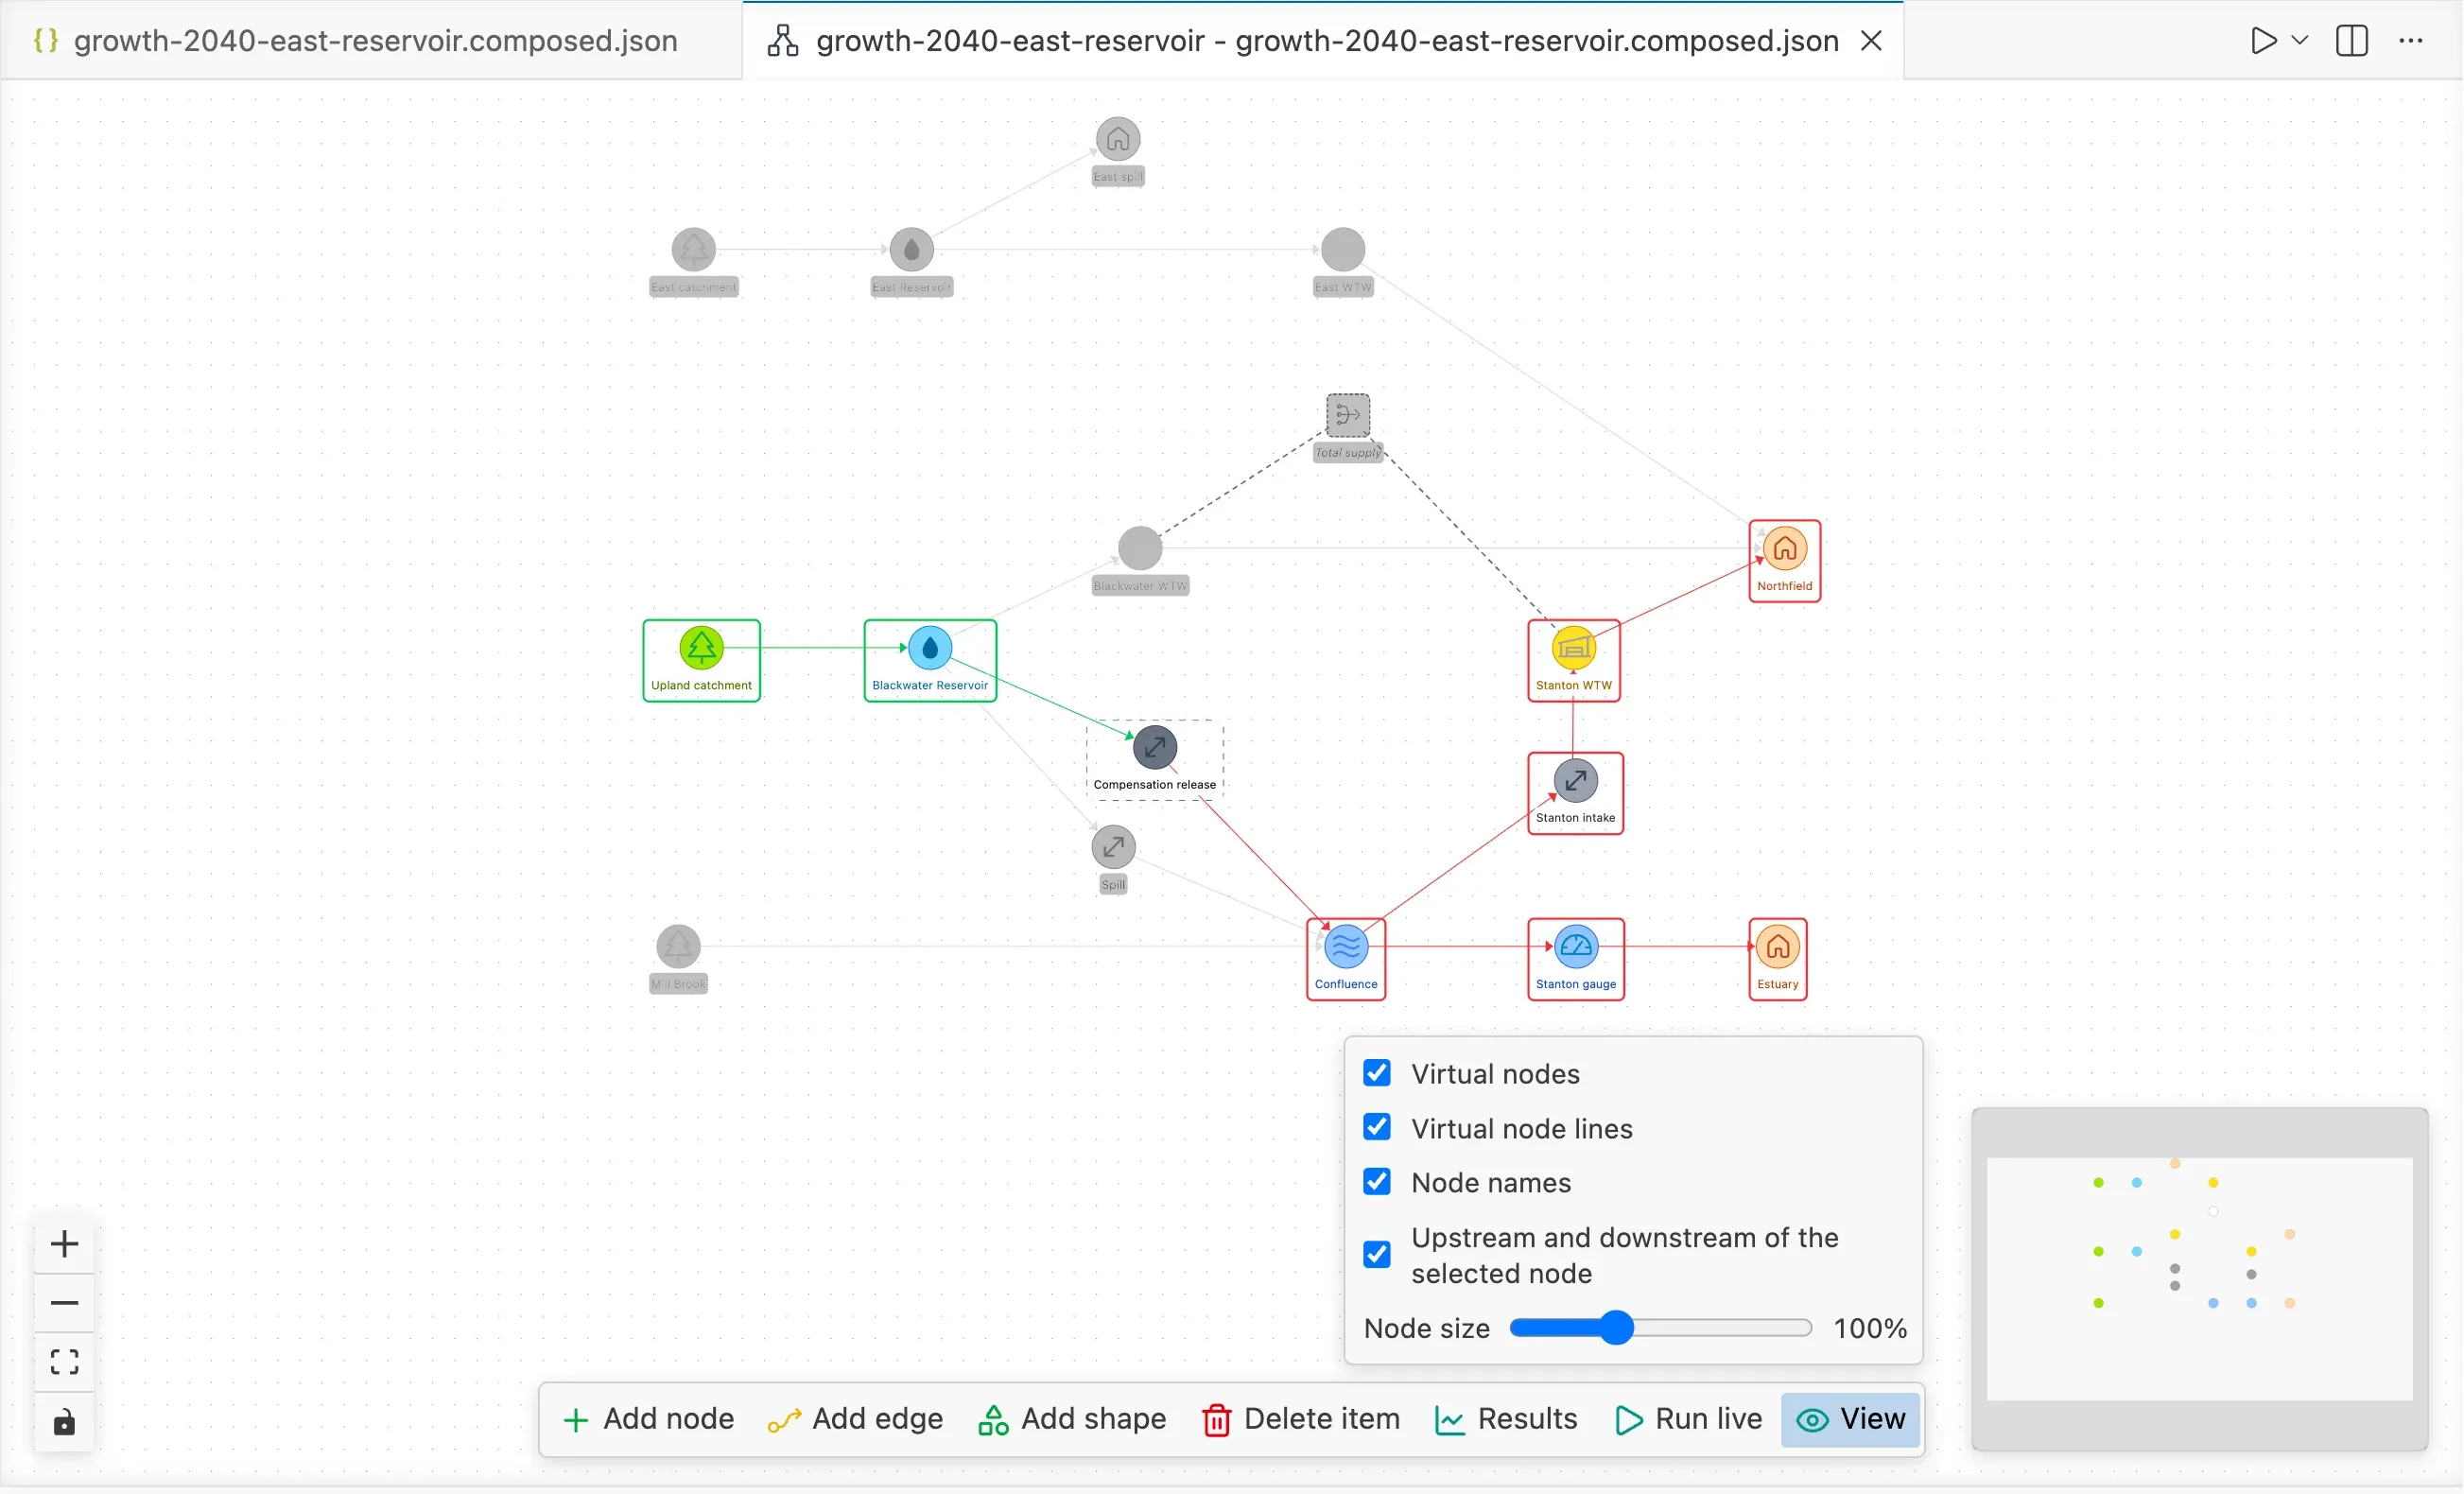Toggle the Node names checkbox
The height and width of the screenshot is (1494, 2464).
pos(1377,1182)
